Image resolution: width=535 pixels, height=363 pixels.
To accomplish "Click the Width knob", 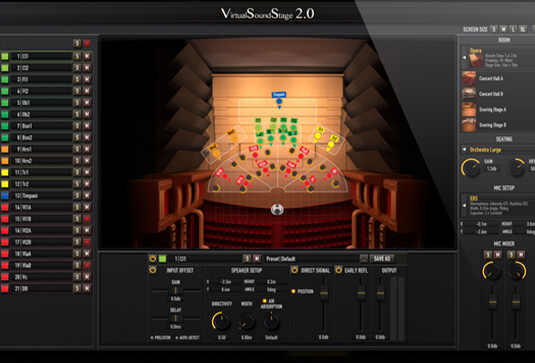I will pos(246,321).
